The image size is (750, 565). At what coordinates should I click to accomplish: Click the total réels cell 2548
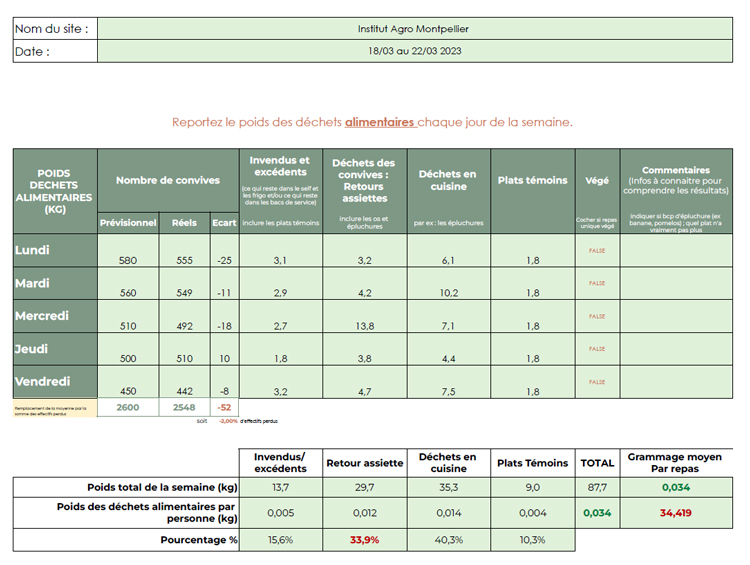[x=185, y=407]
